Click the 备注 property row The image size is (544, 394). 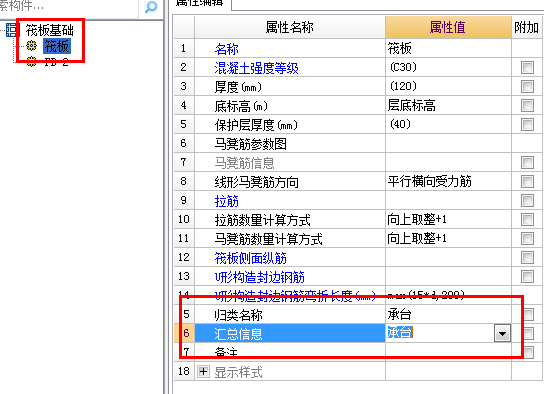[x=290, y=352]
